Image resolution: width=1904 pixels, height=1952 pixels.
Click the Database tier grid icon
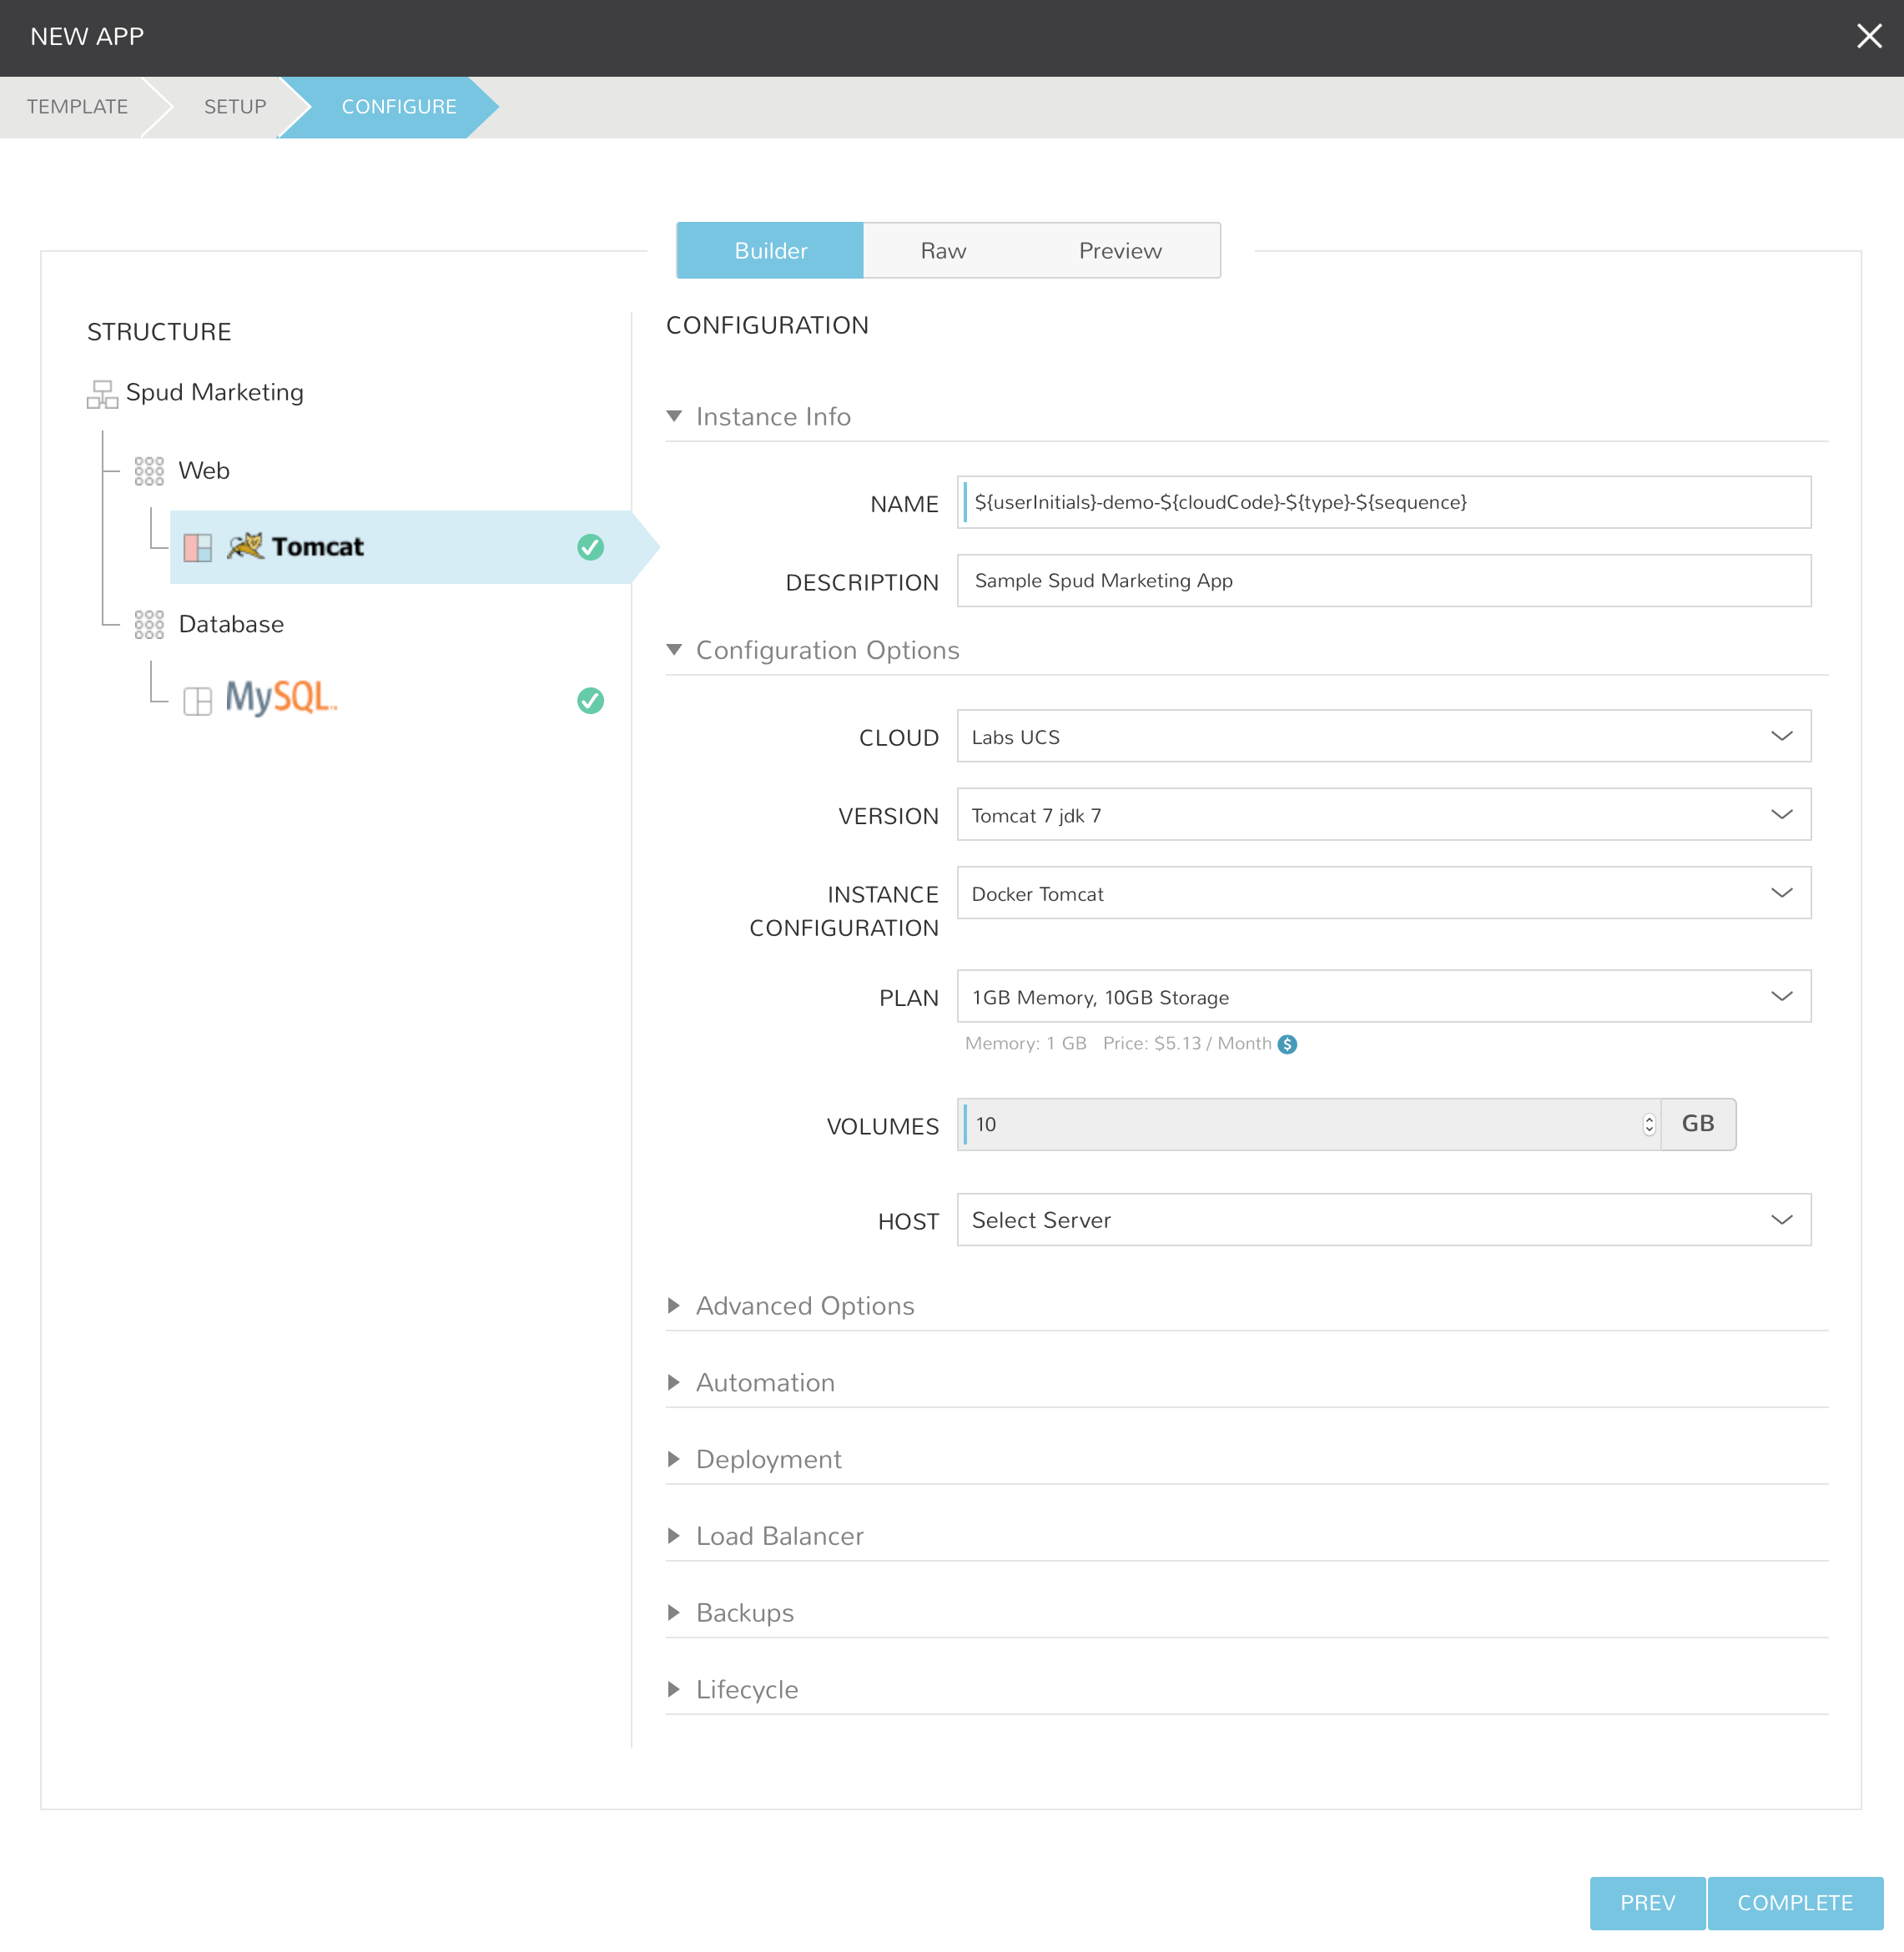tap(149, 625)
